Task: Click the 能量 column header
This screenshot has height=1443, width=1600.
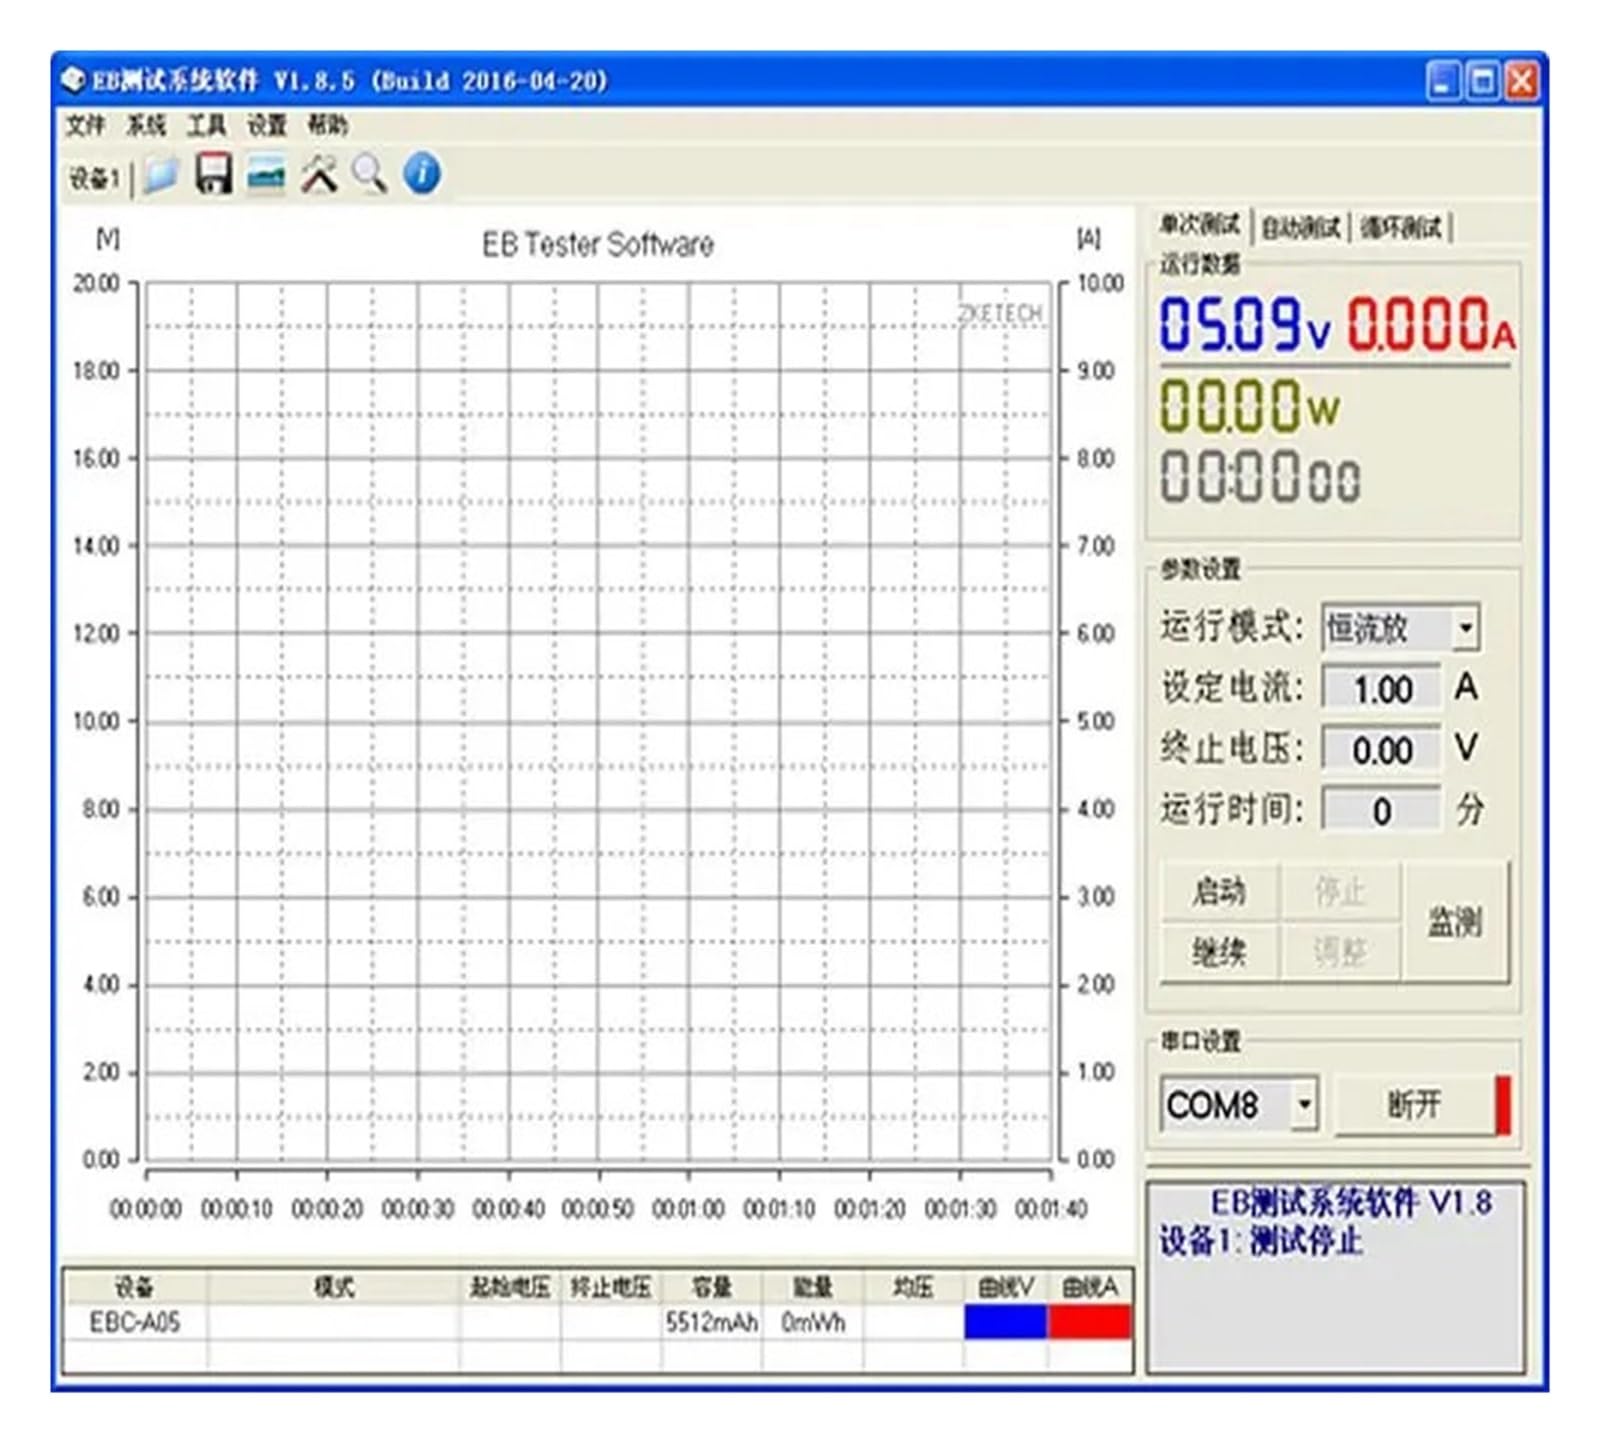Action: pyautogui.click(x=813, y=1287)
